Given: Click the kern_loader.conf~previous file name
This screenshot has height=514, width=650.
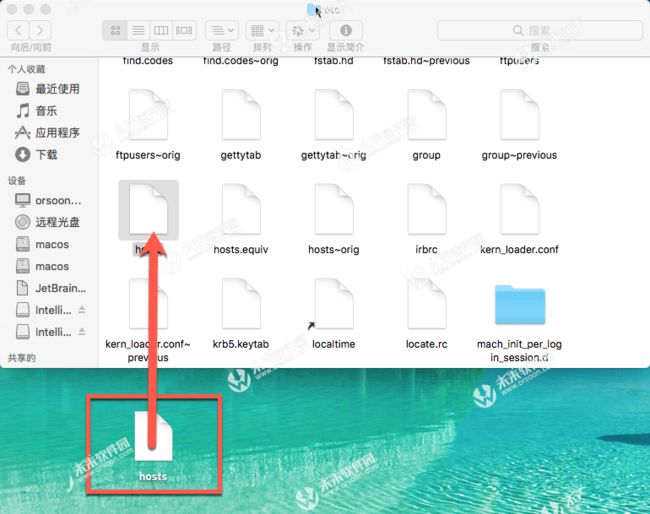Looking at the screenshot, I should pos(148,351).
